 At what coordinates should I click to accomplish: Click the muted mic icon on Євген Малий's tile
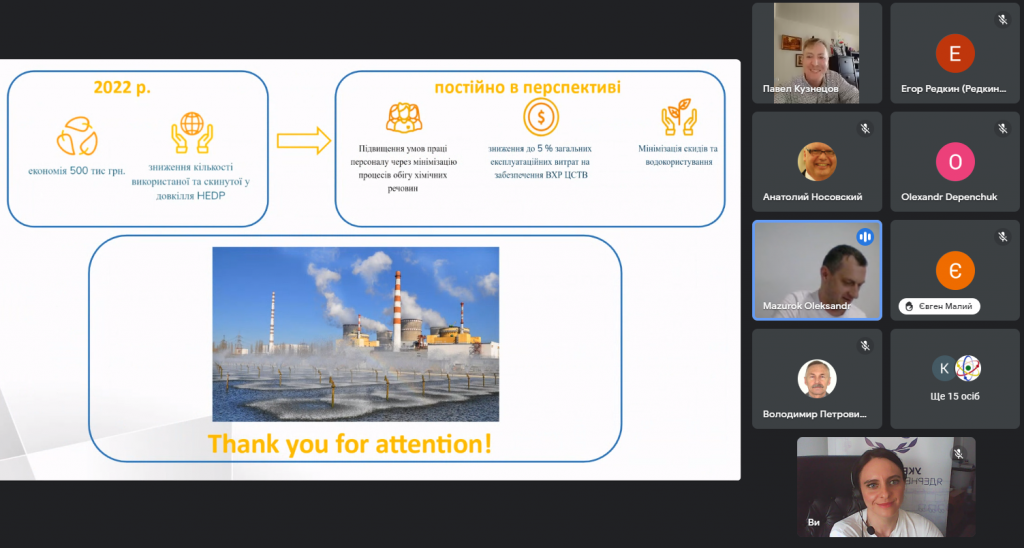(x=1002, y=237)
